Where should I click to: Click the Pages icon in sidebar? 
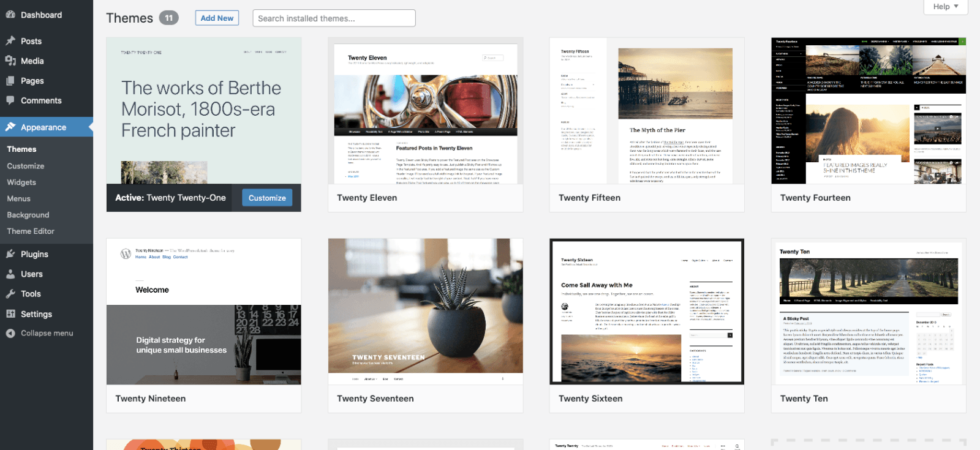(10, 81)
